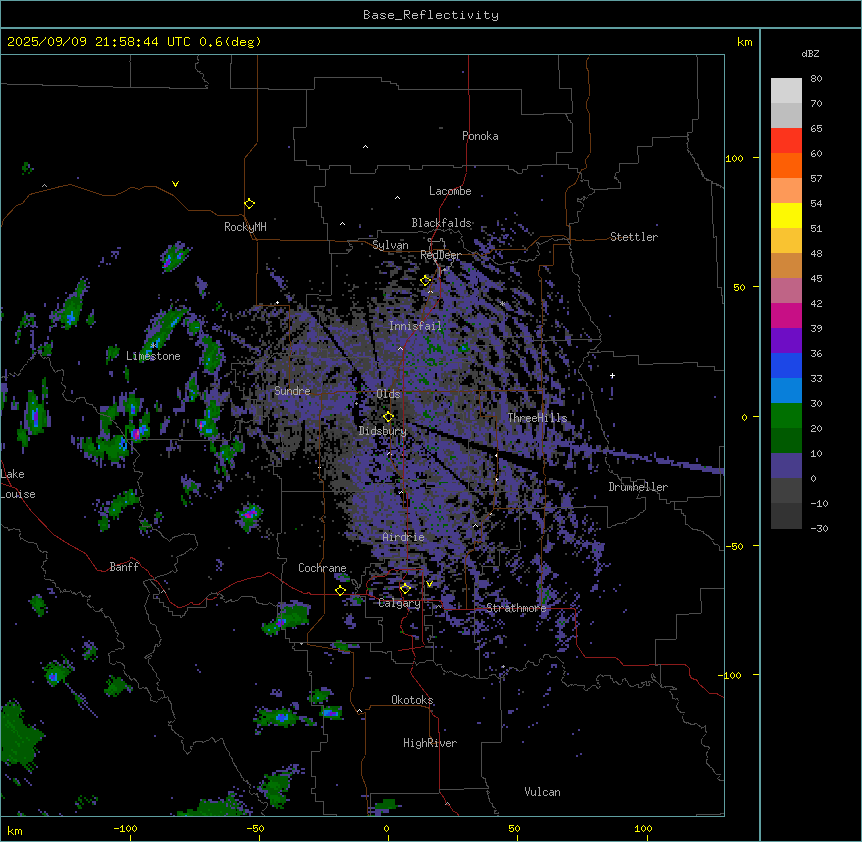Click the white asterisk marker above Limestone
The image size is (862, 842).
point(154,345)
